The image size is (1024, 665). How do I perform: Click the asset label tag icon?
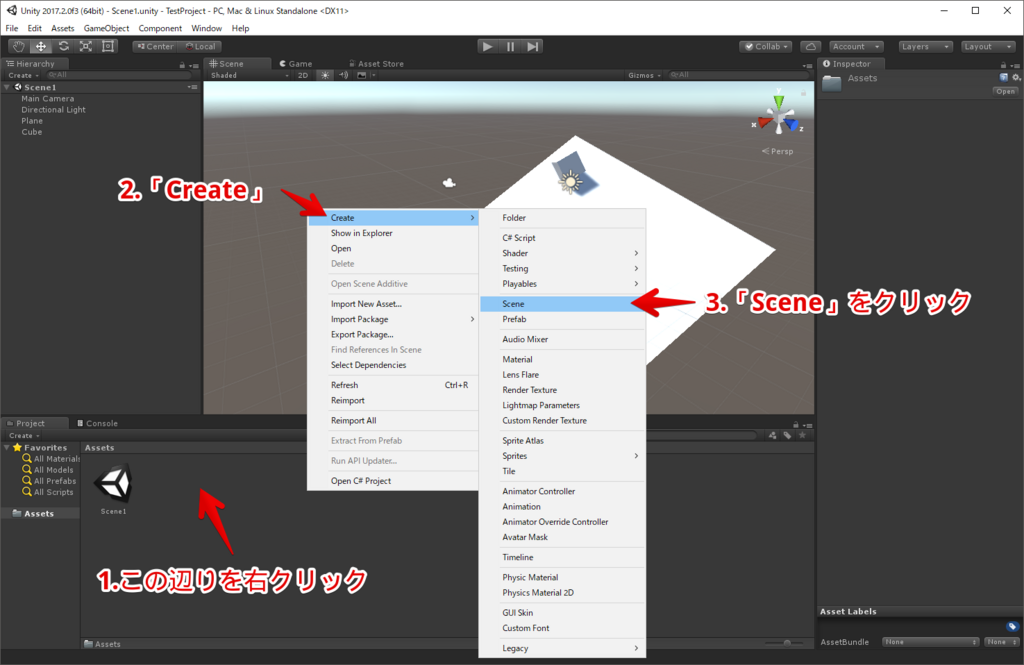tap(1012, 626)
